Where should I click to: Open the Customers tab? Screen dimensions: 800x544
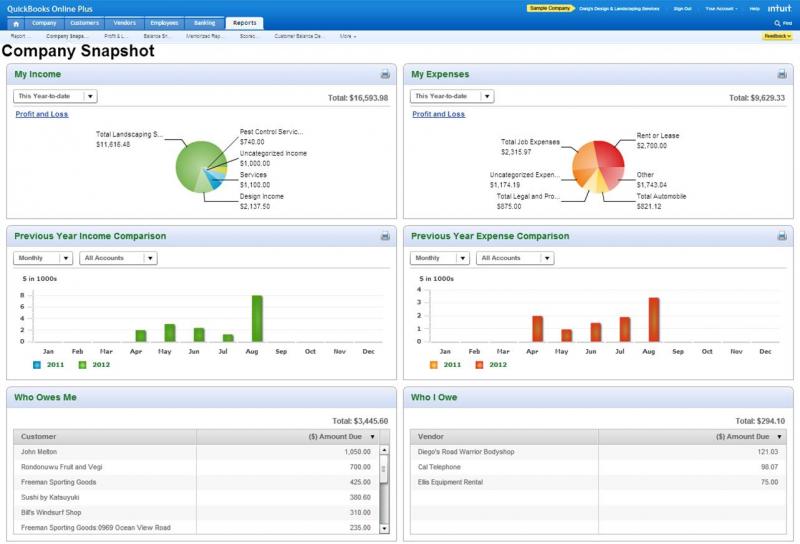[84, 23]
